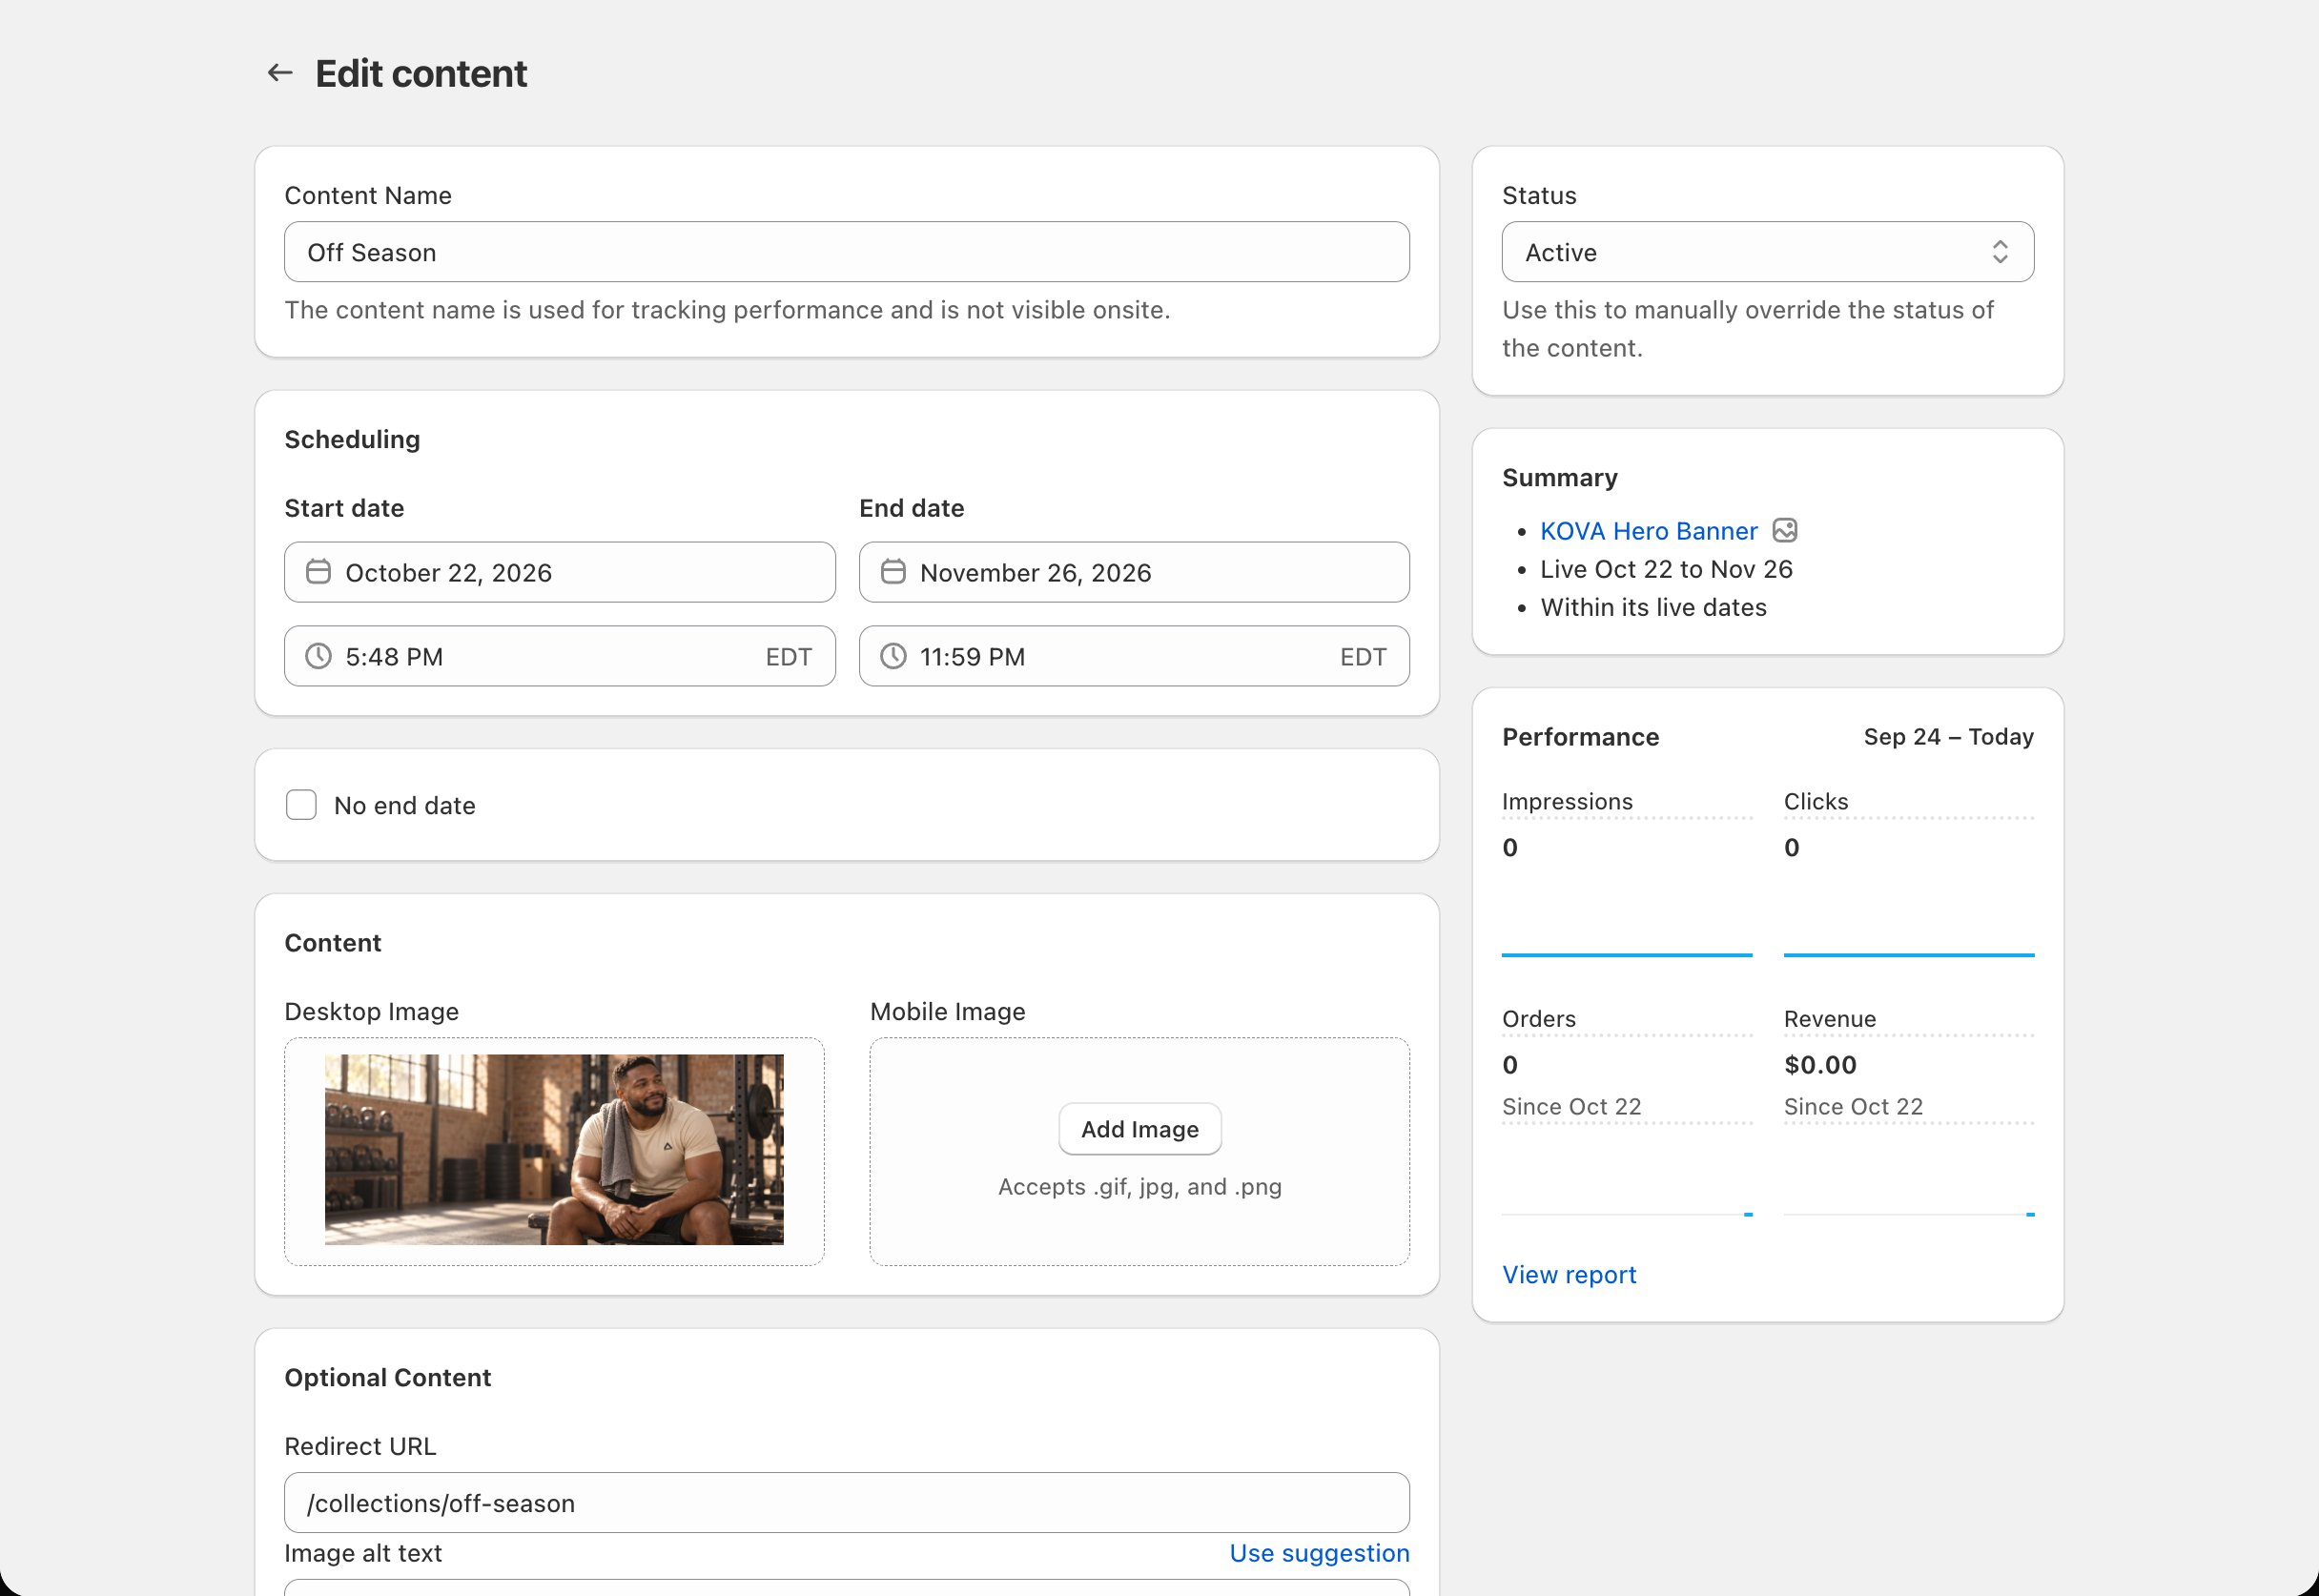Click the 'No end date' label text
Image resolution: width=2319 pixels, height=1596 pixels.
tap(404, 806)
